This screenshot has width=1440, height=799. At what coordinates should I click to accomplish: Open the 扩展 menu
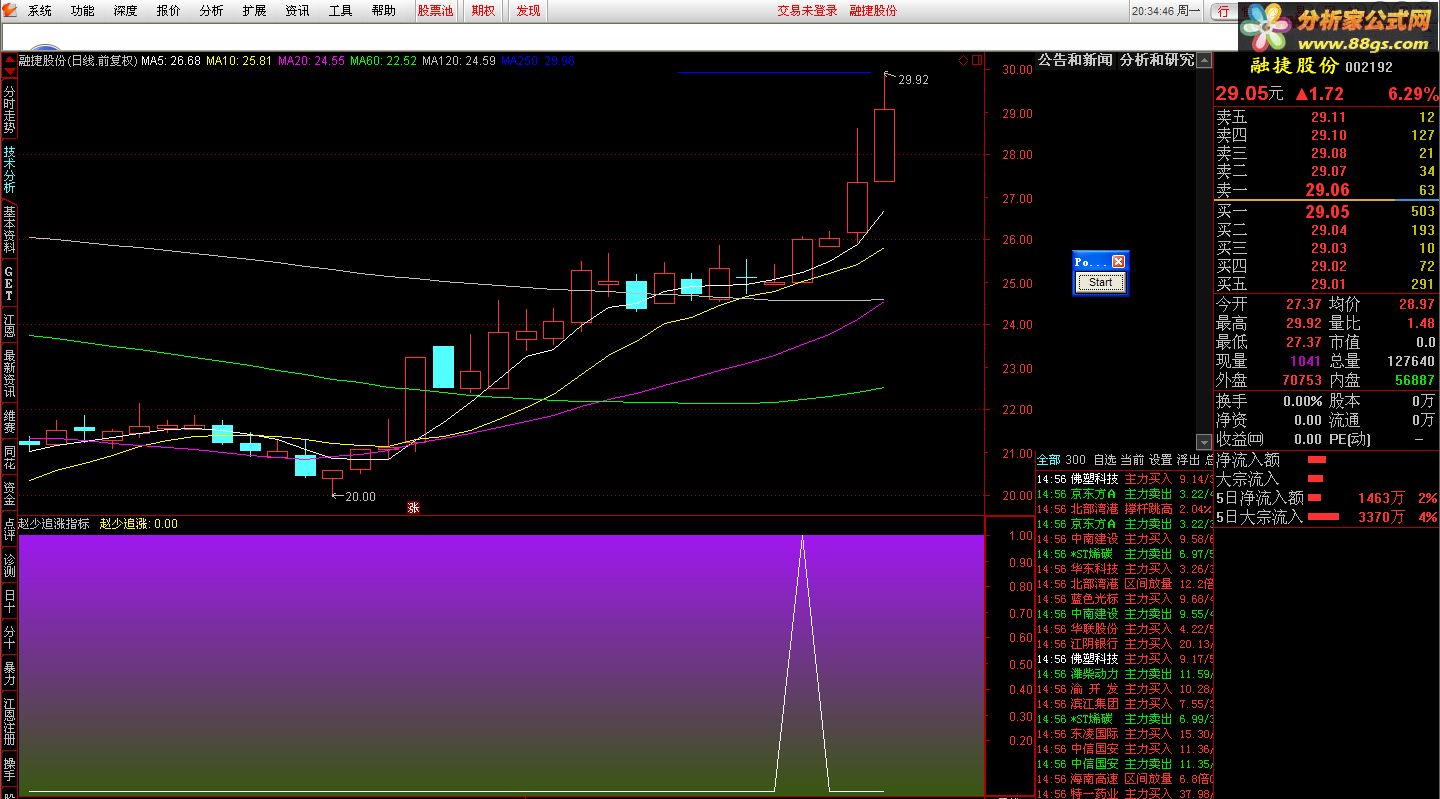pyautogui.click(x=255, y=11)
